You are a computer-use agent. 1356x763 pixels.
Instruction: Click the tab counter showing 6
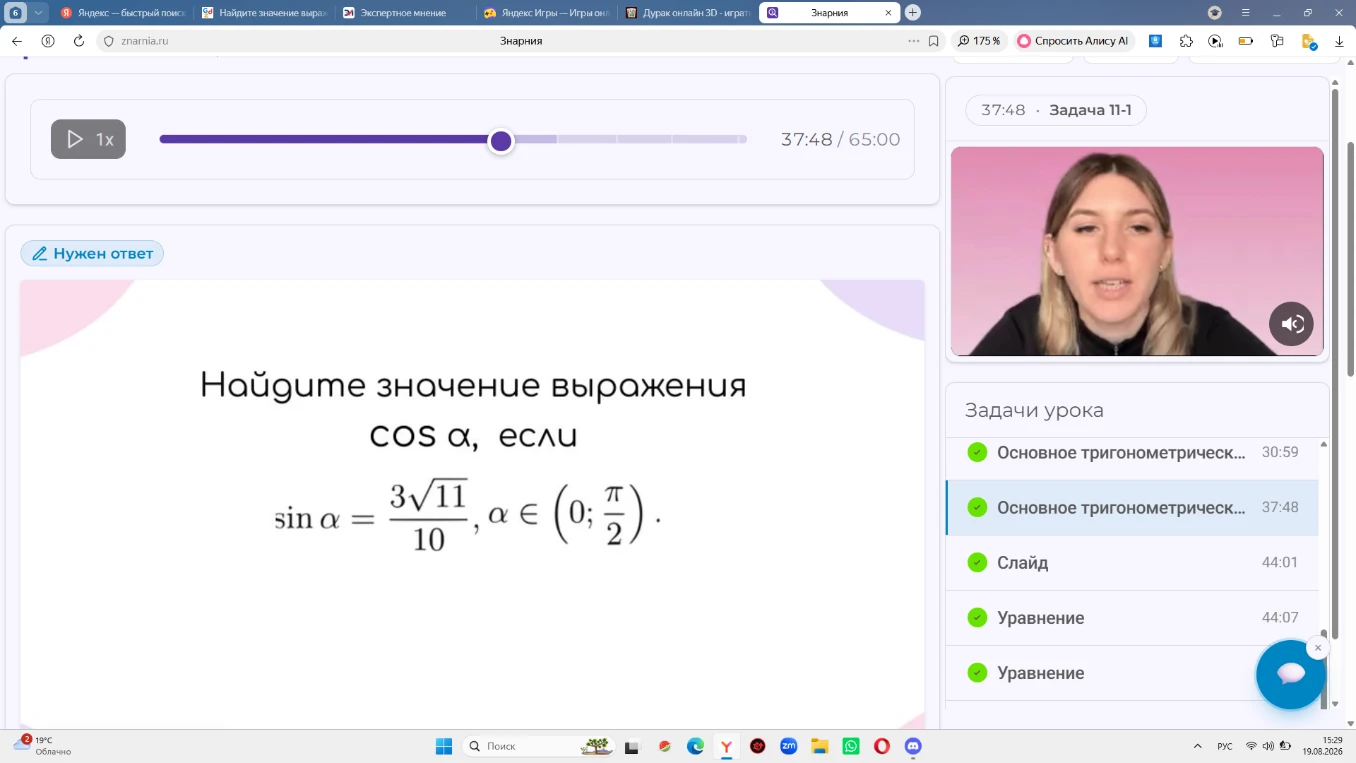pos(16,13)
